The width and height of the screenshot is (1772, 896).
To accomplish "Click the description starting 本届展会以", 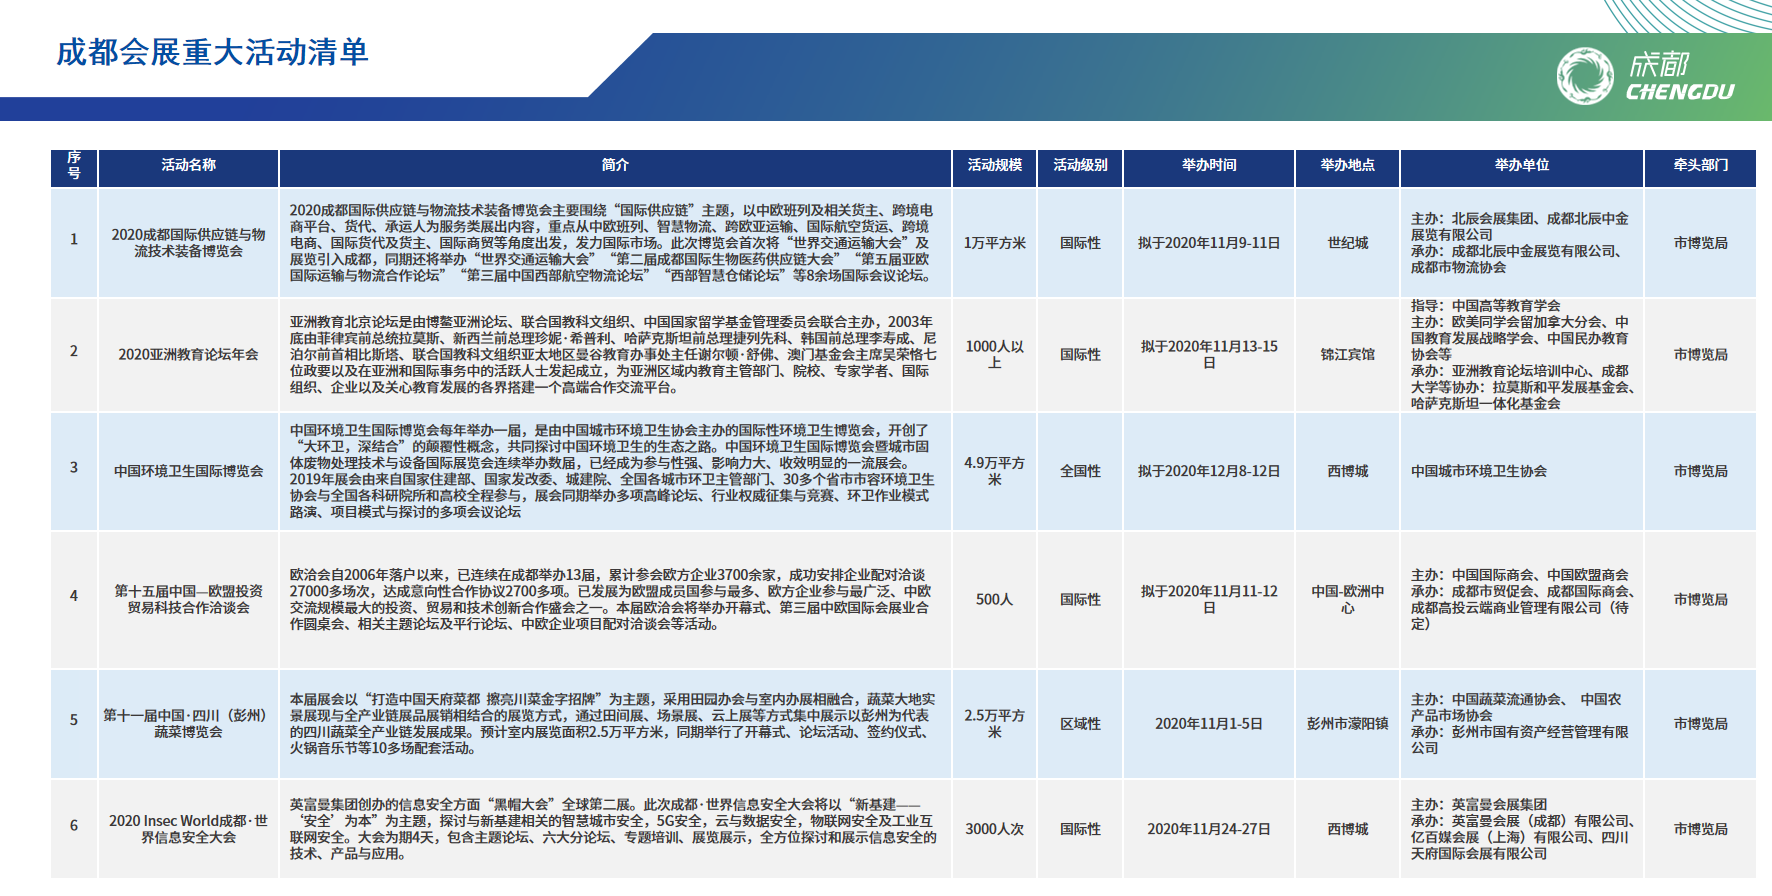I will tap(613, 724).
